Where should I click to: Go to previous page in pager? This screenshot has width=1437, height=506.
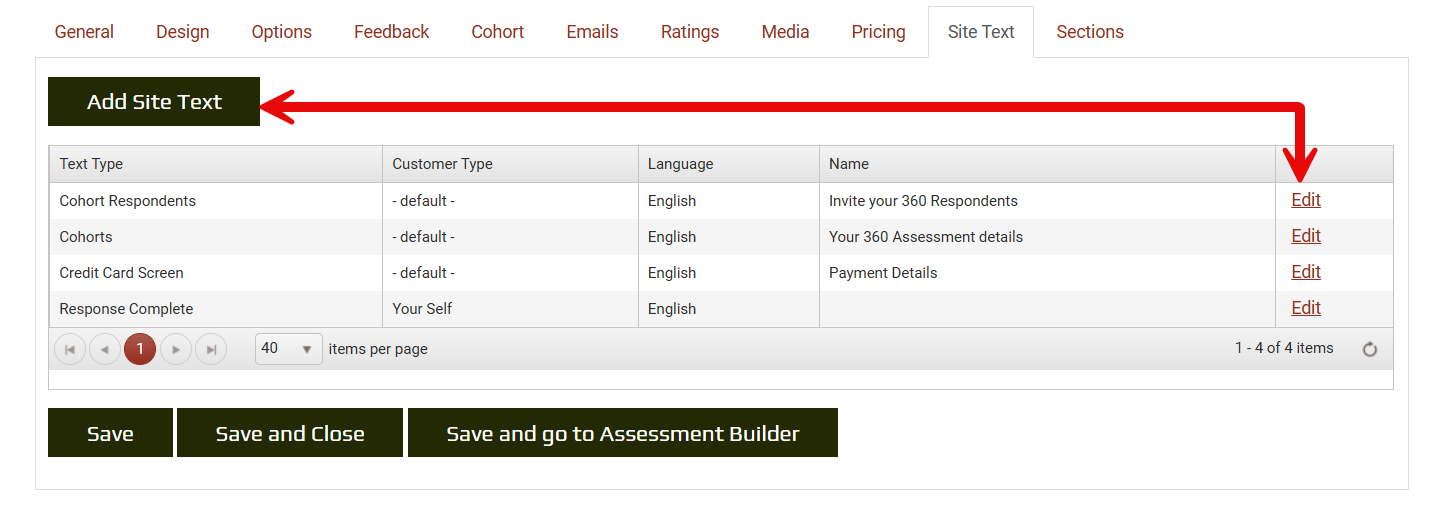105,349
